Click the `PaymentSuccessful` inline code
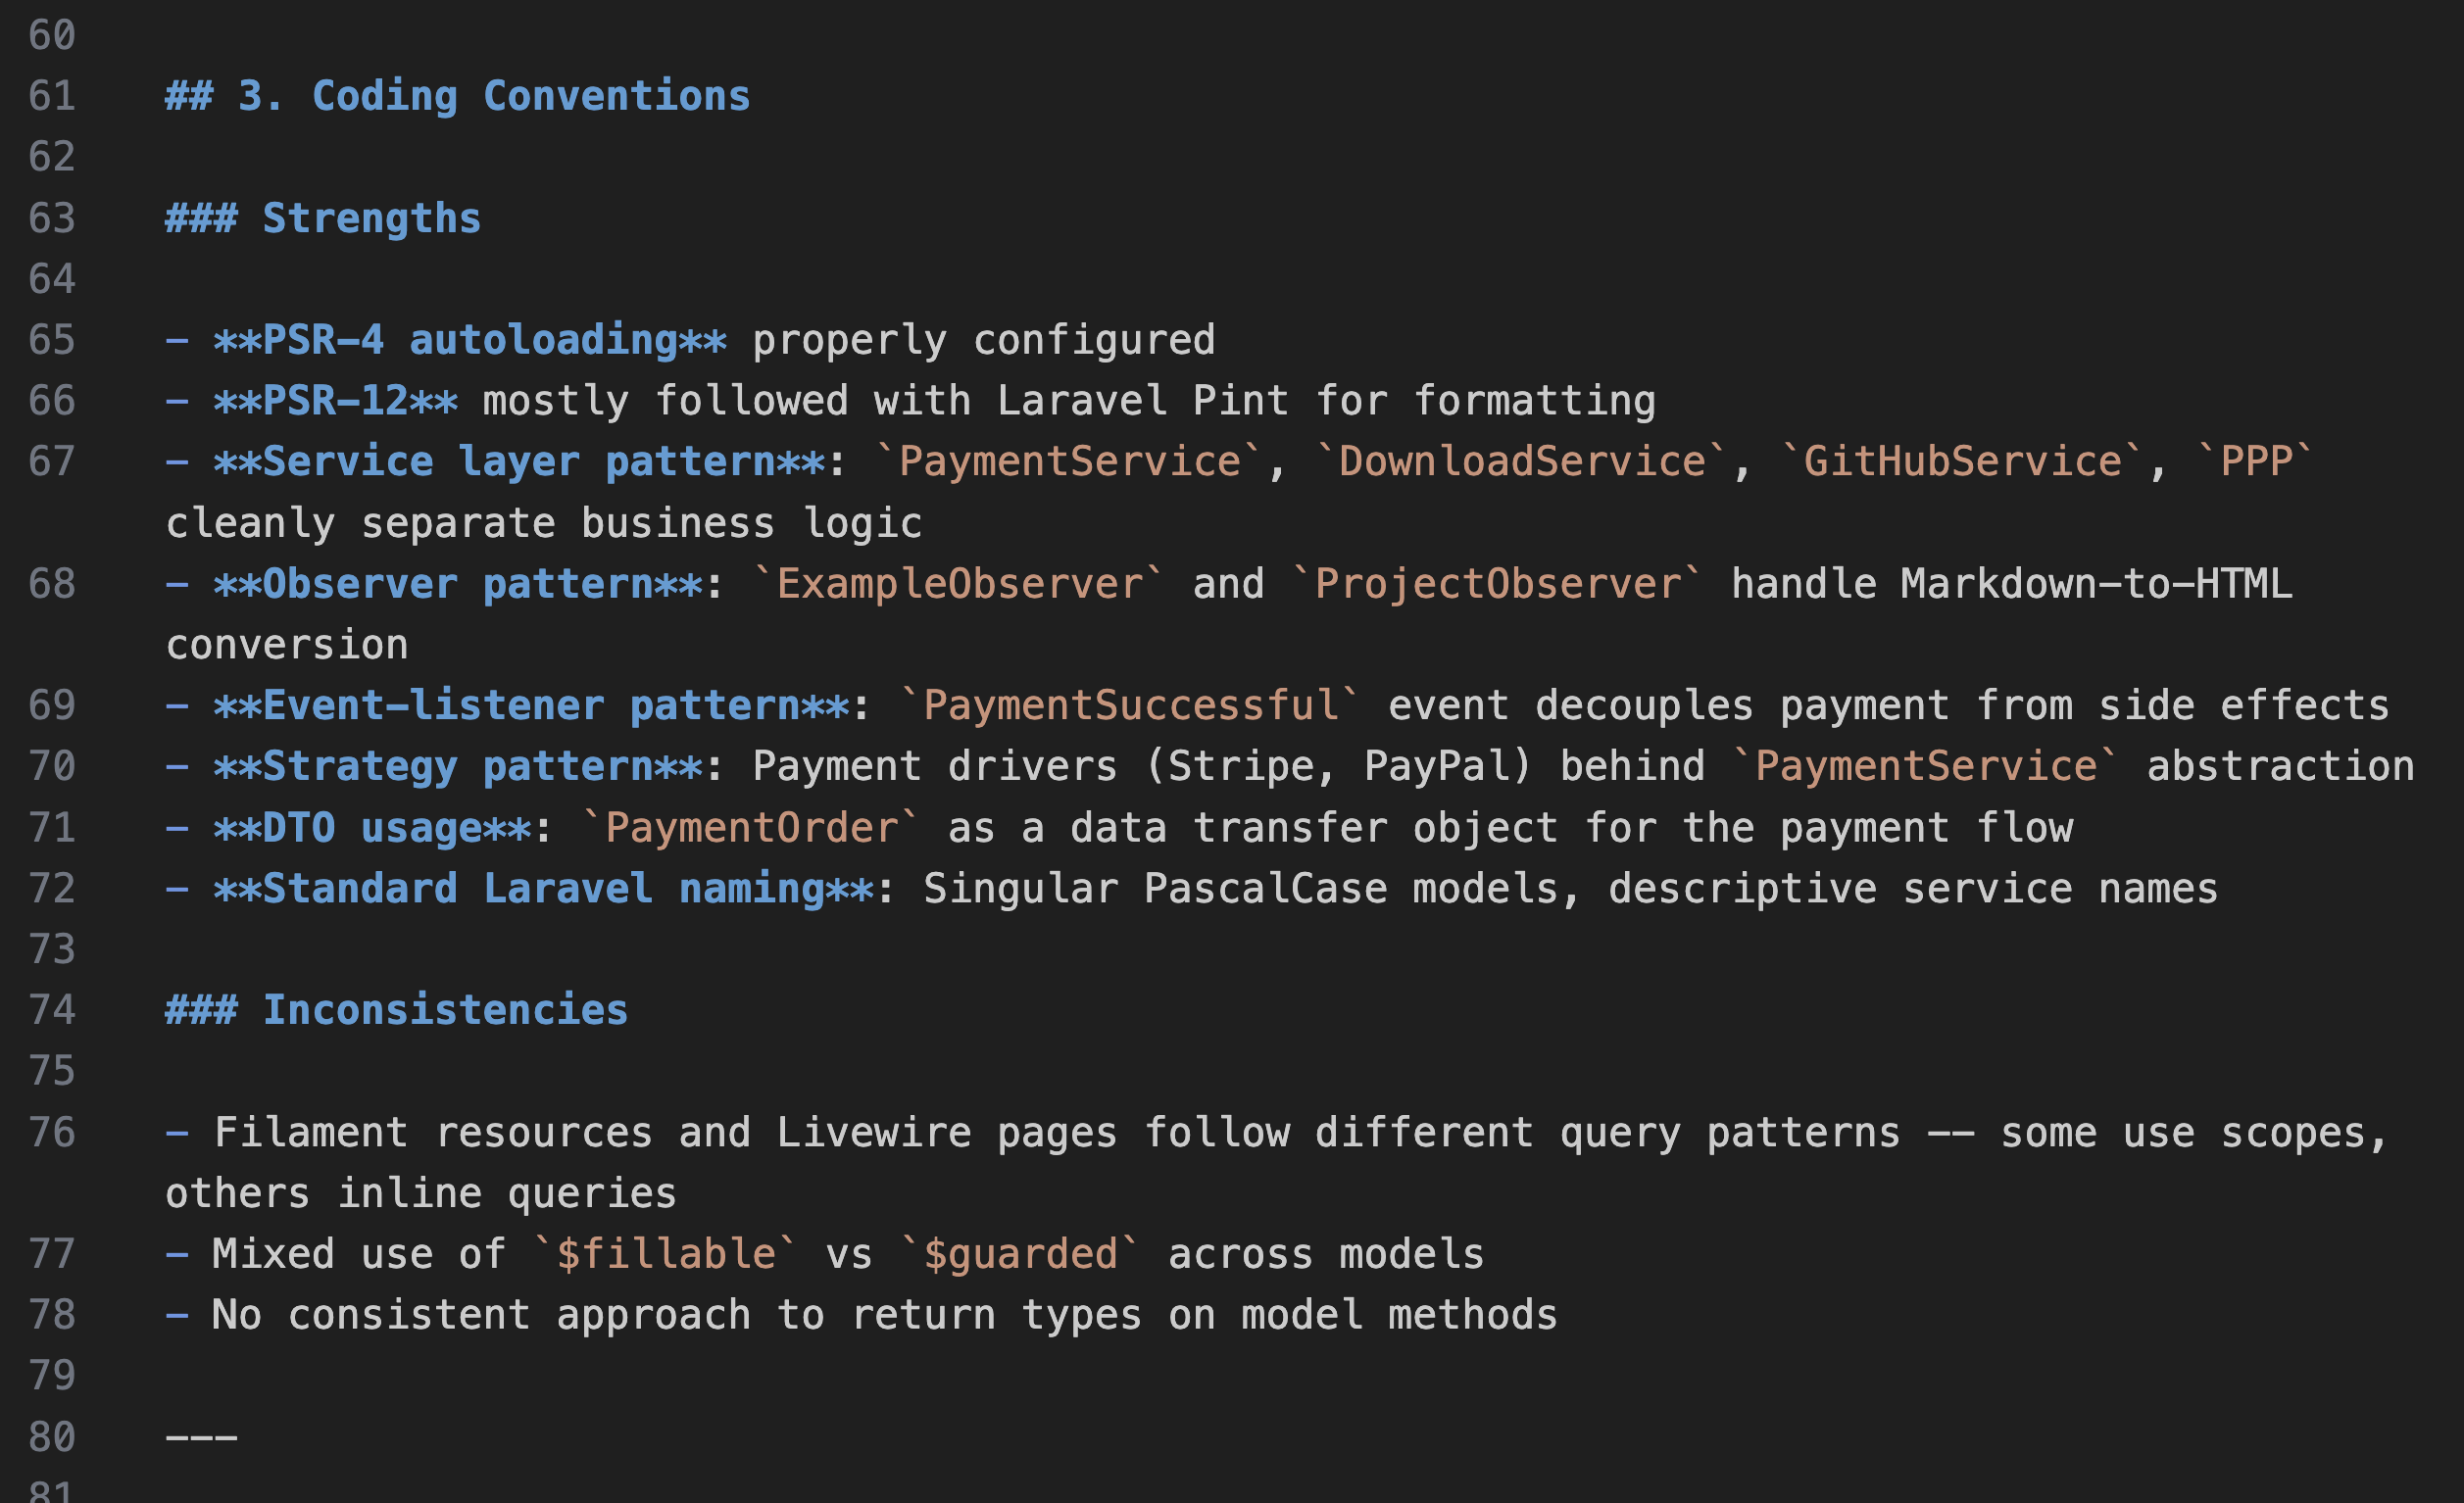 [x=1130, y=706]
